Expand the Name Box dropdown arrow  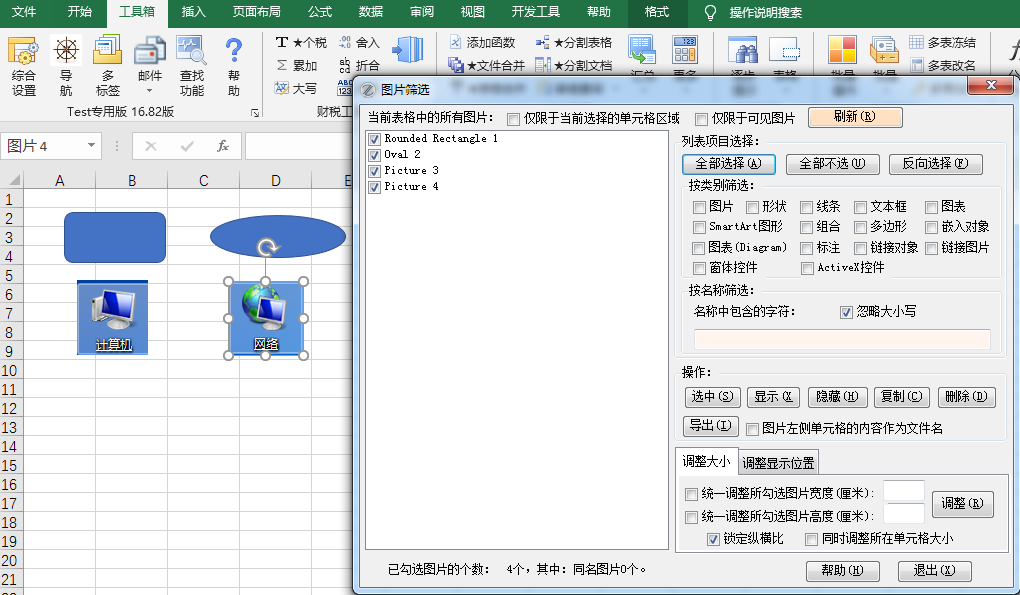tap(92, 146)
